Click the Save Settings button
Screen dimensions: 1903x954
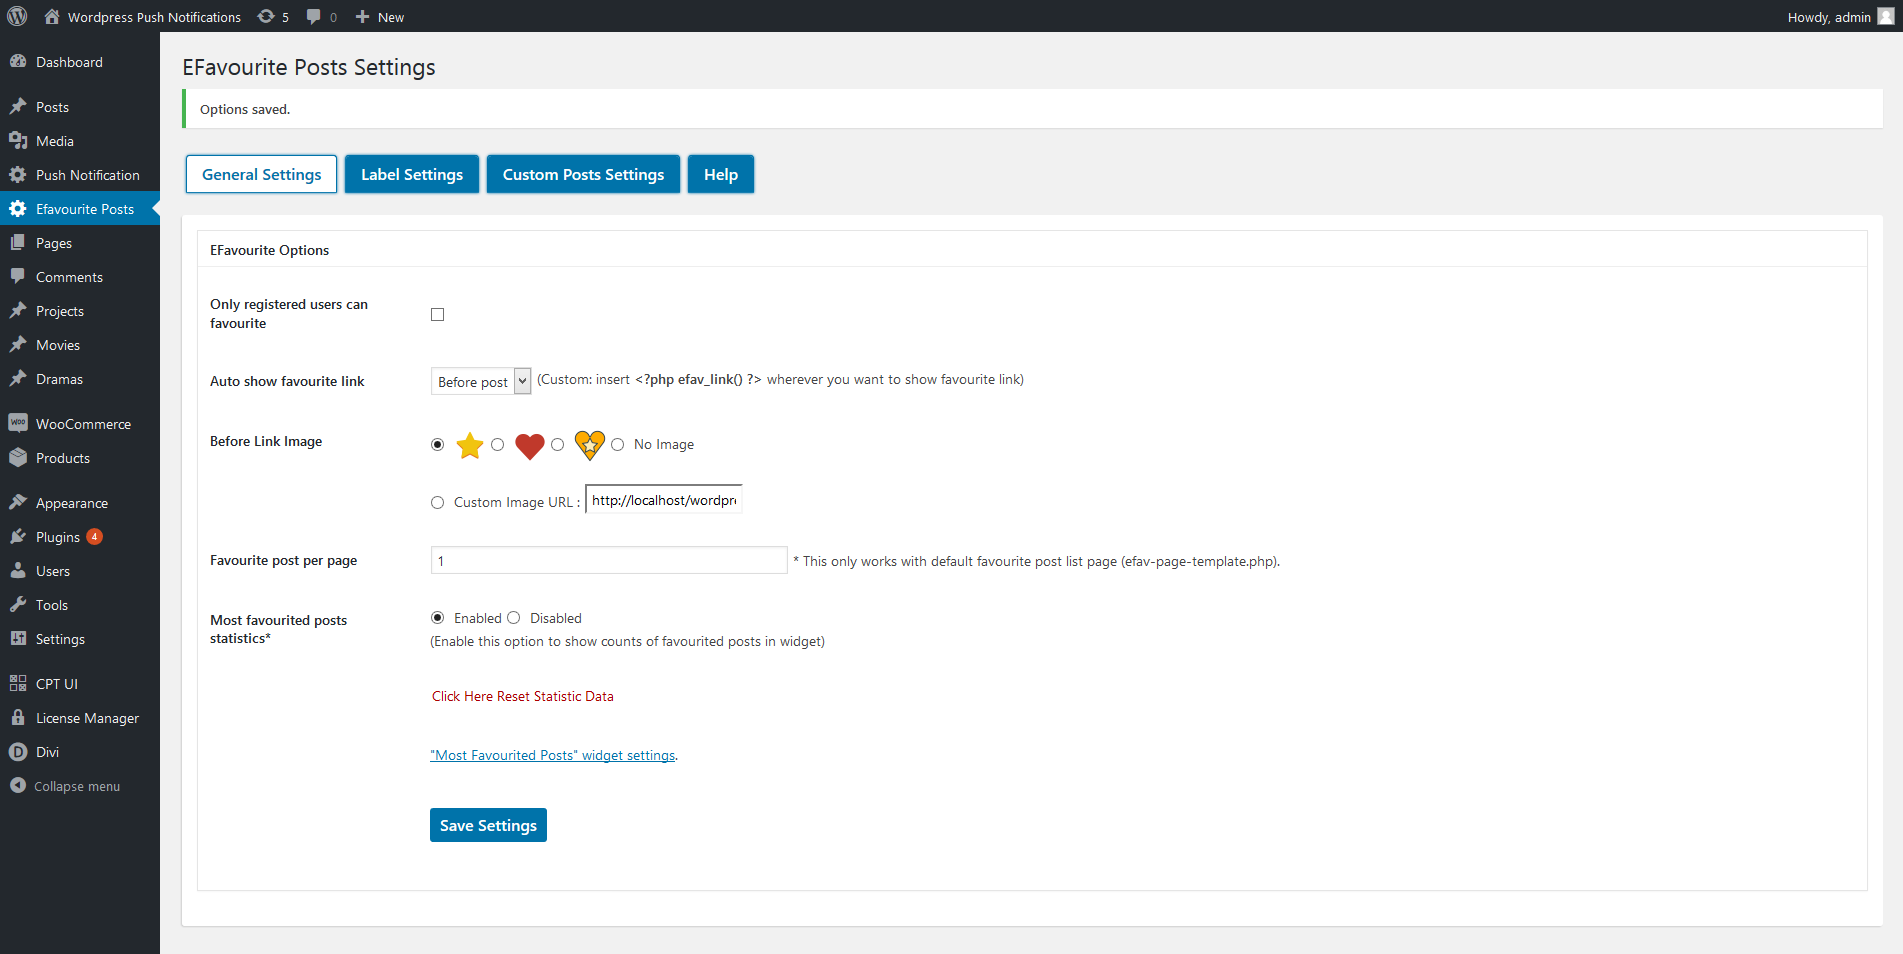(x=488, y=825)
